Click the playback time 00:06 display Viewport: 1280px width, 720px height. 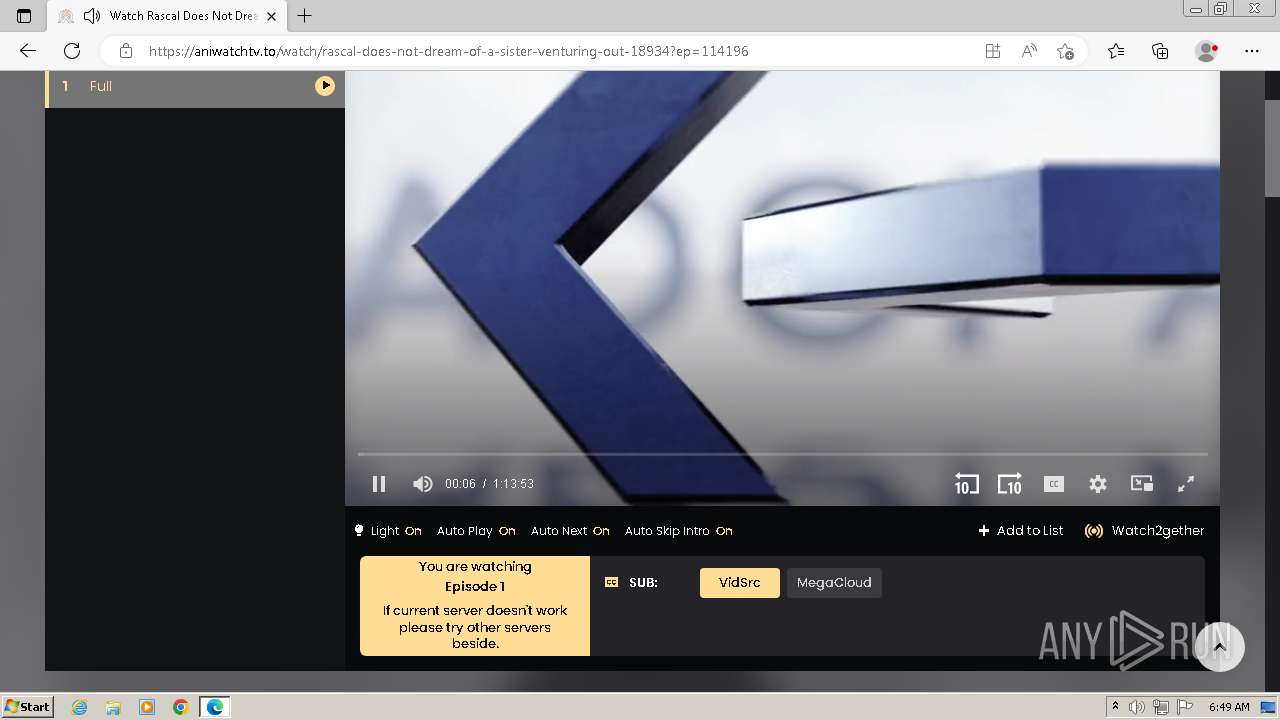460,484
